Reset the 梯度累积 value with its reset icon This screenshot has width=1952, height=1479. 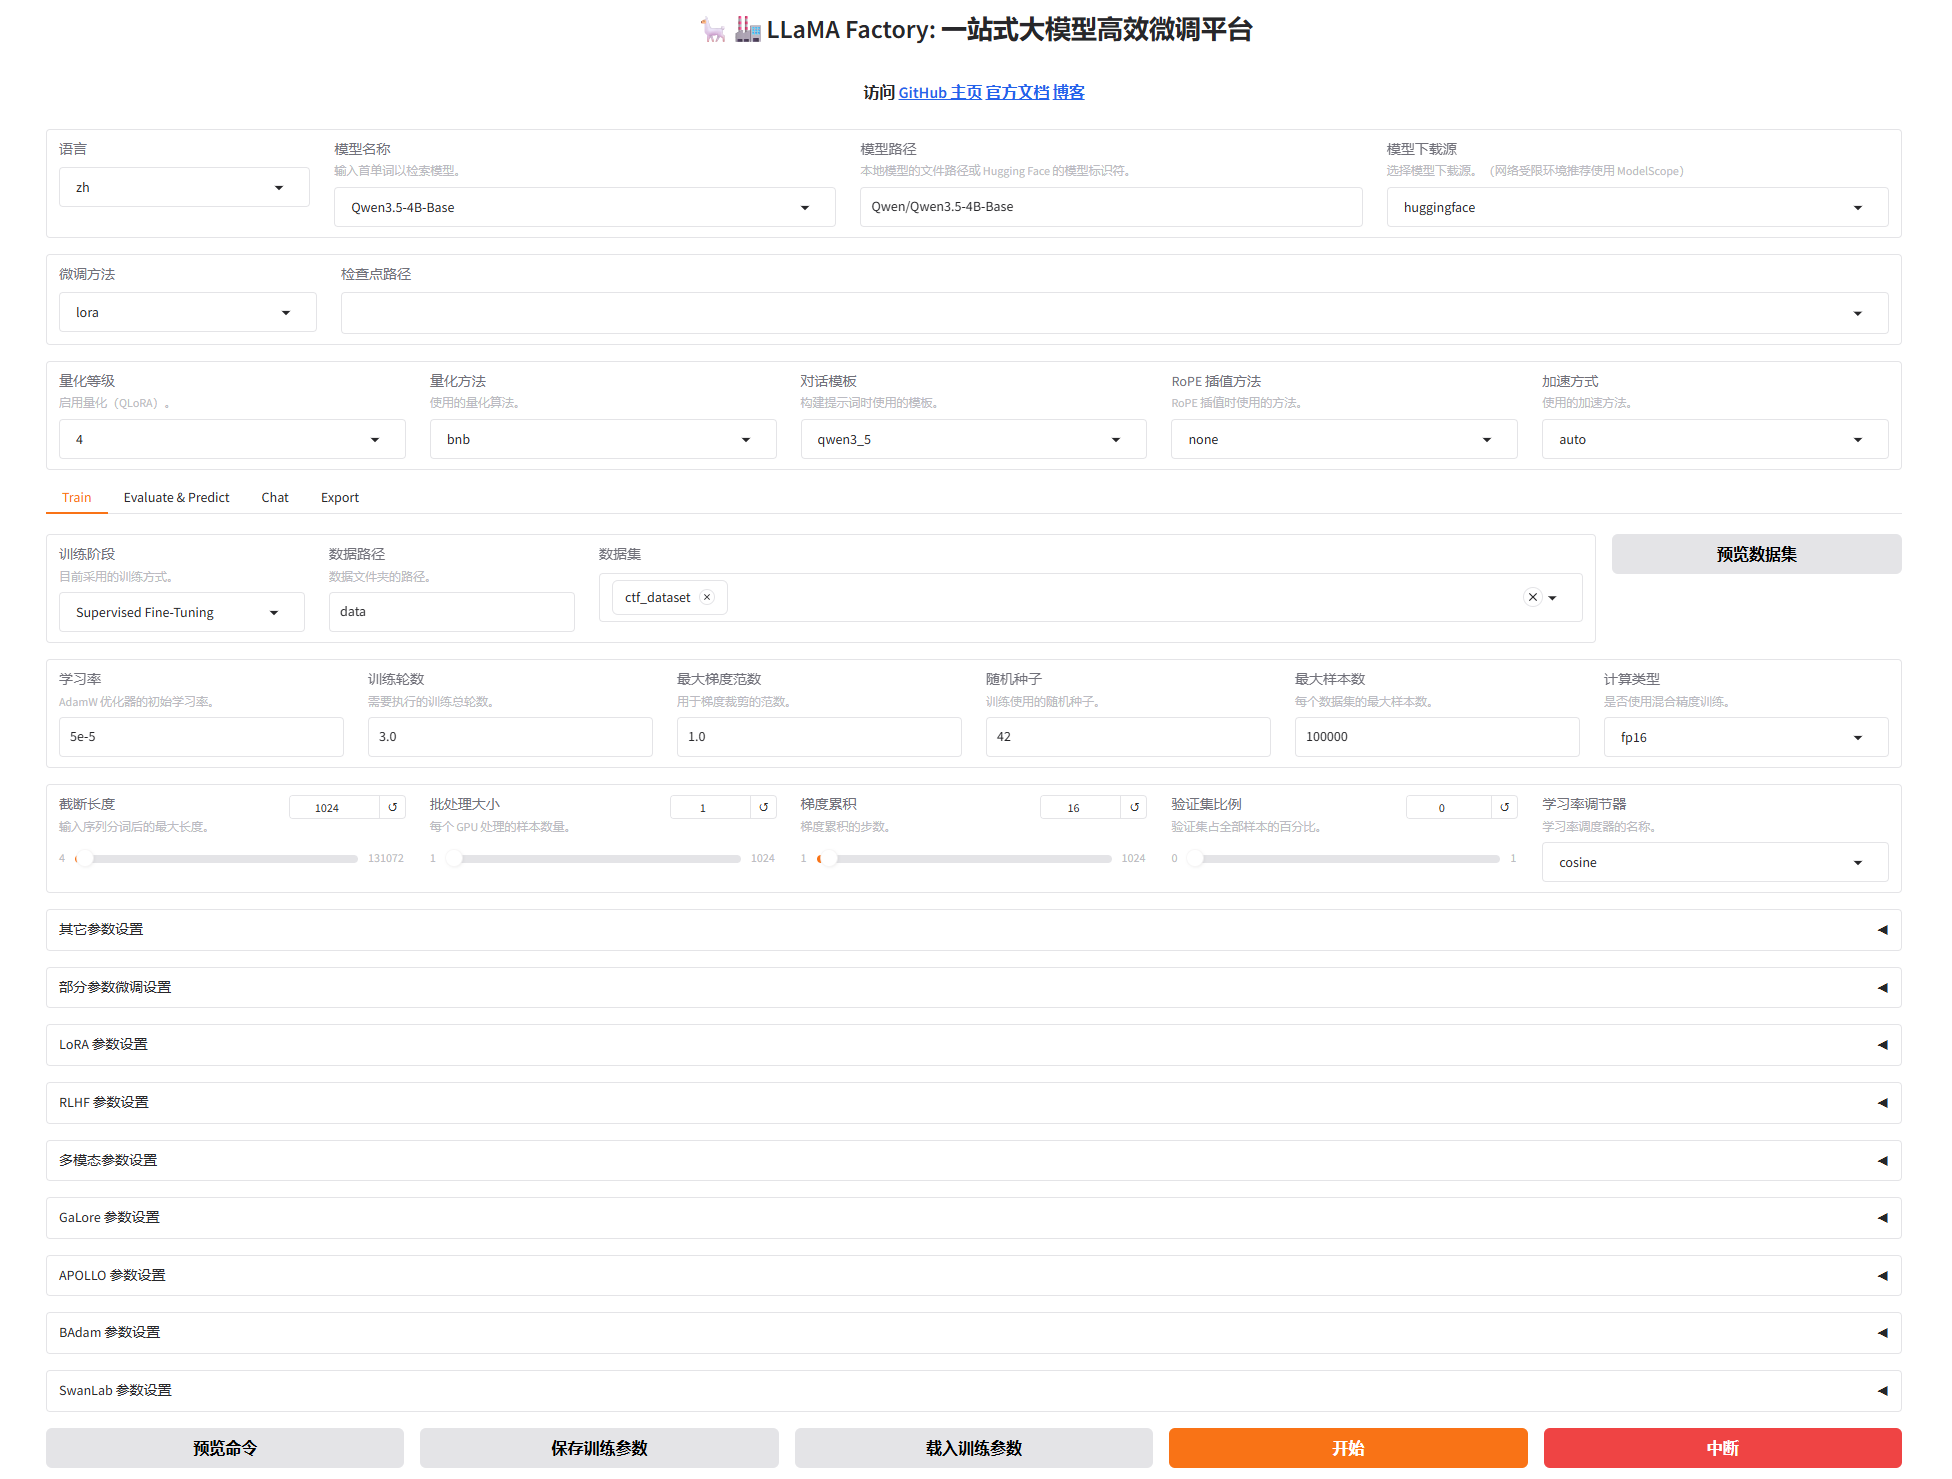click(x=1134, y=807)
